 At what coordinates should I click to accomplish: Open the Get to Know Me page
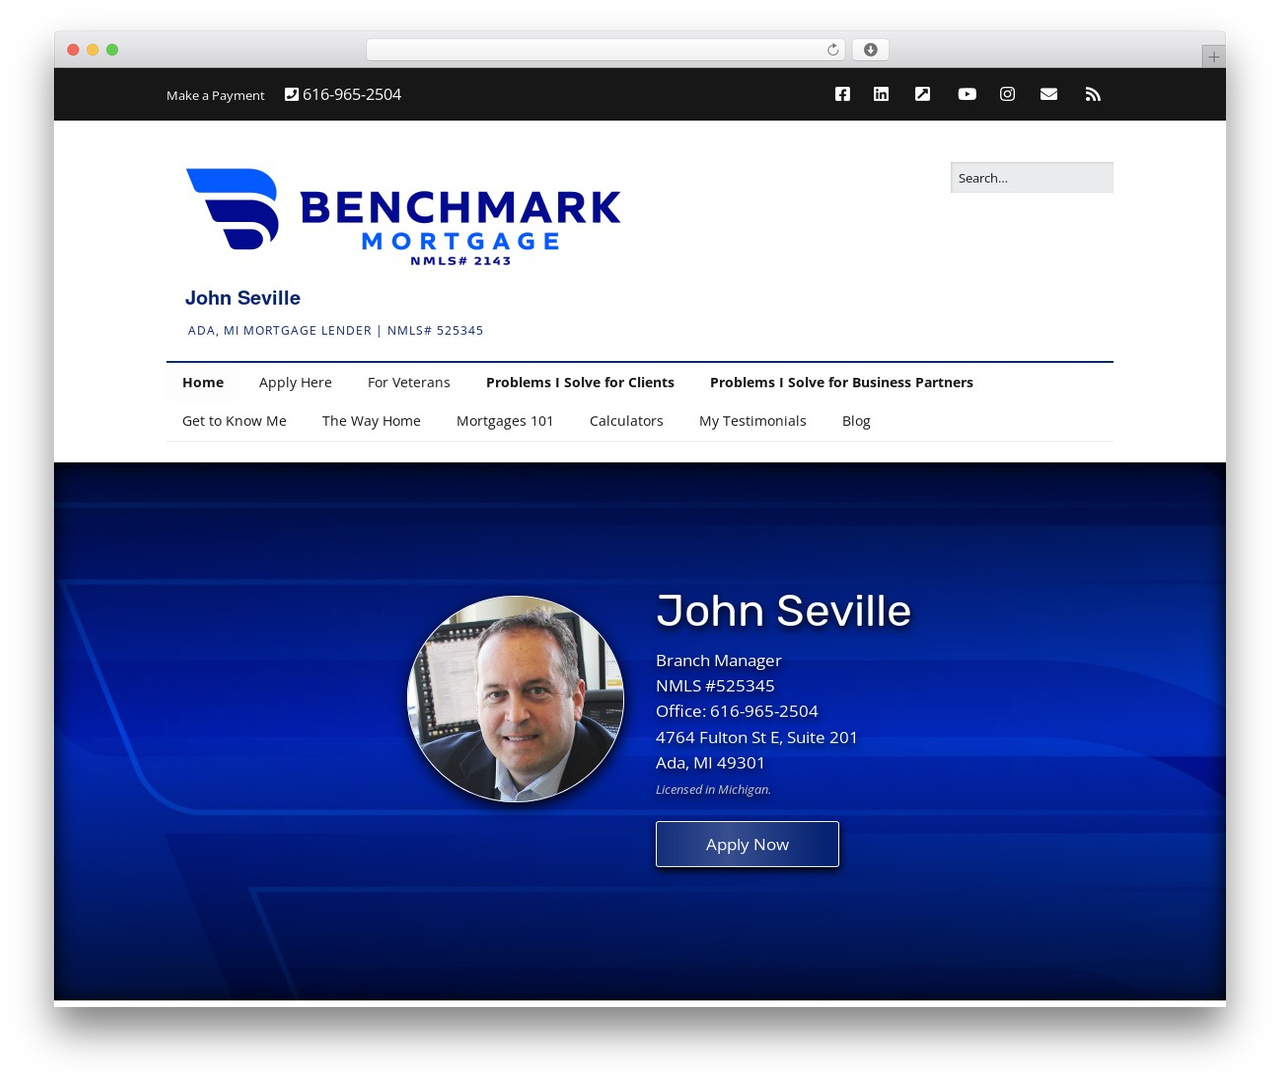coord(234,421)
